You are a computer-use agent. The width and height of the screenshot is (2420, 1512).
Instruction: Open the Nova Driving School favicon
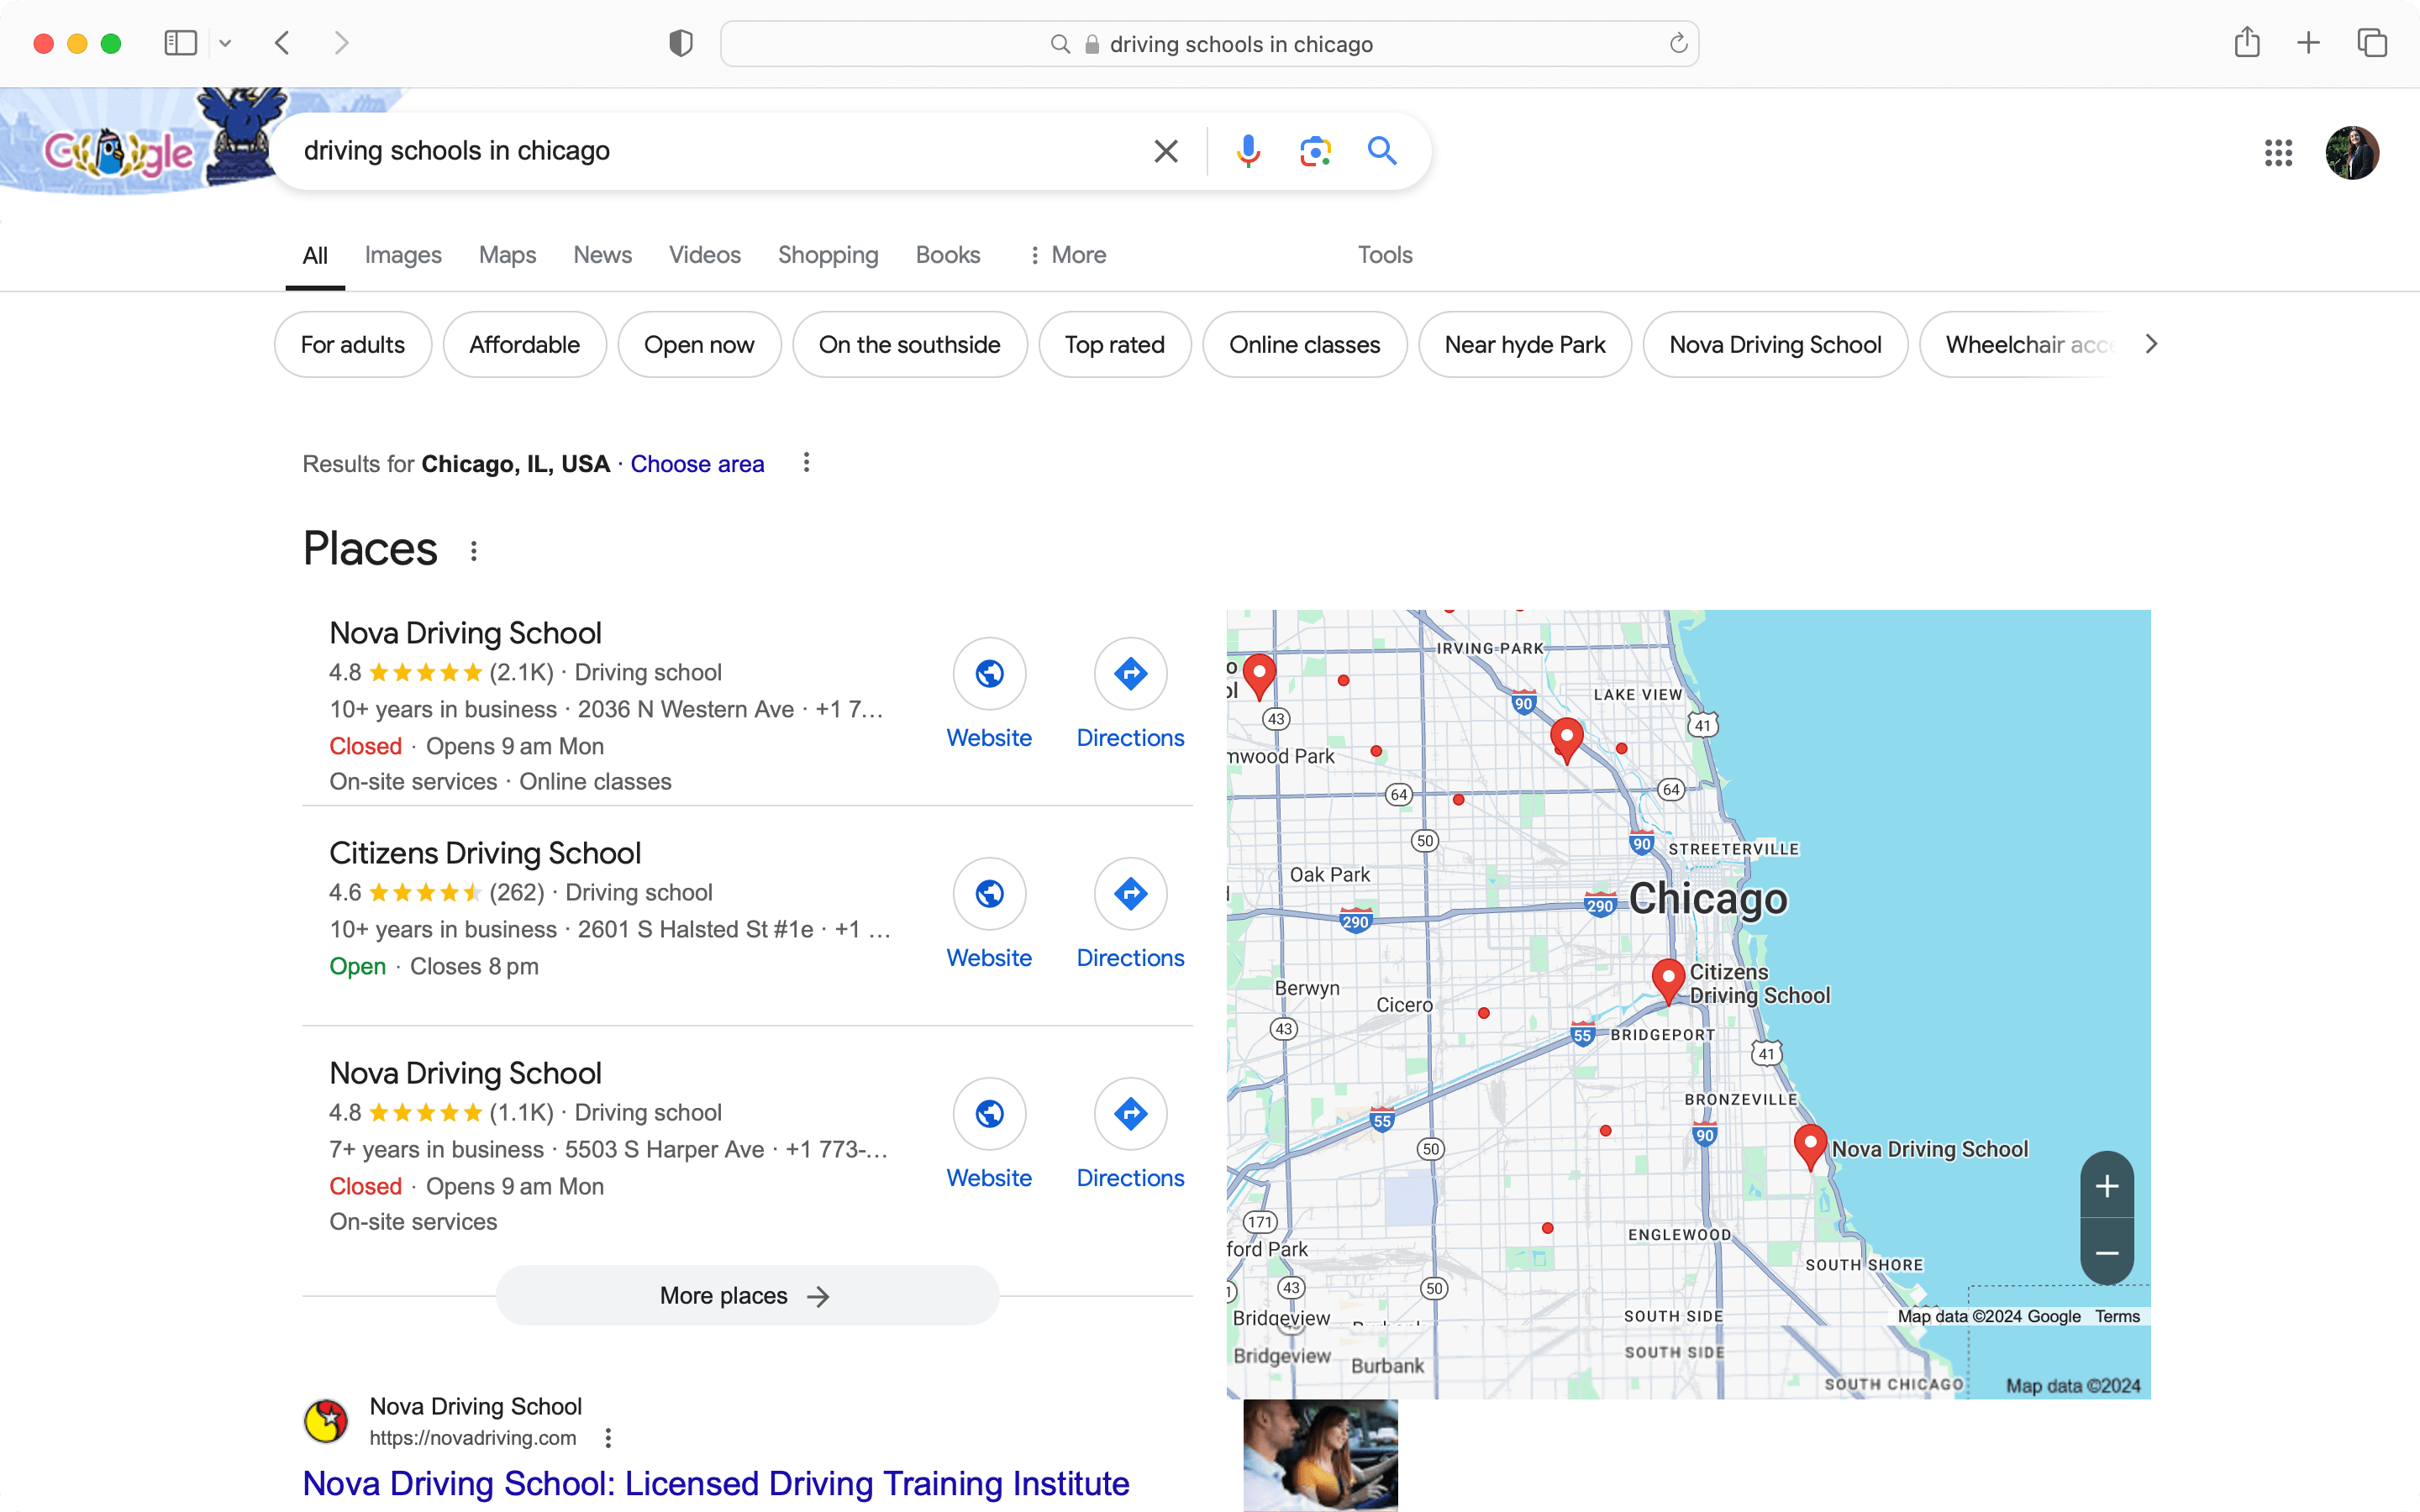tap(326, 1421)
